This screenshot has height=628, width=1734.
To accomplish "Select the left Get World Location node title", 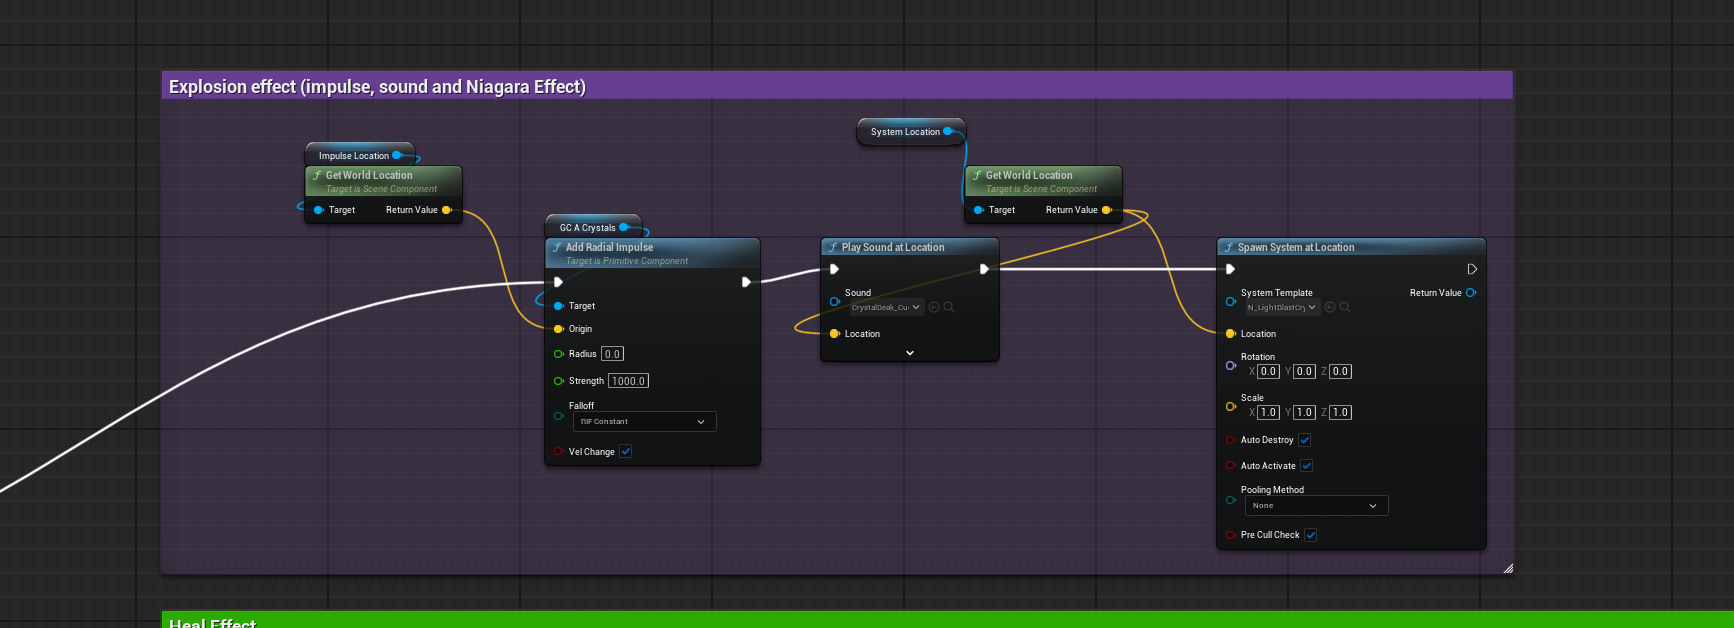I will (369, 175).
